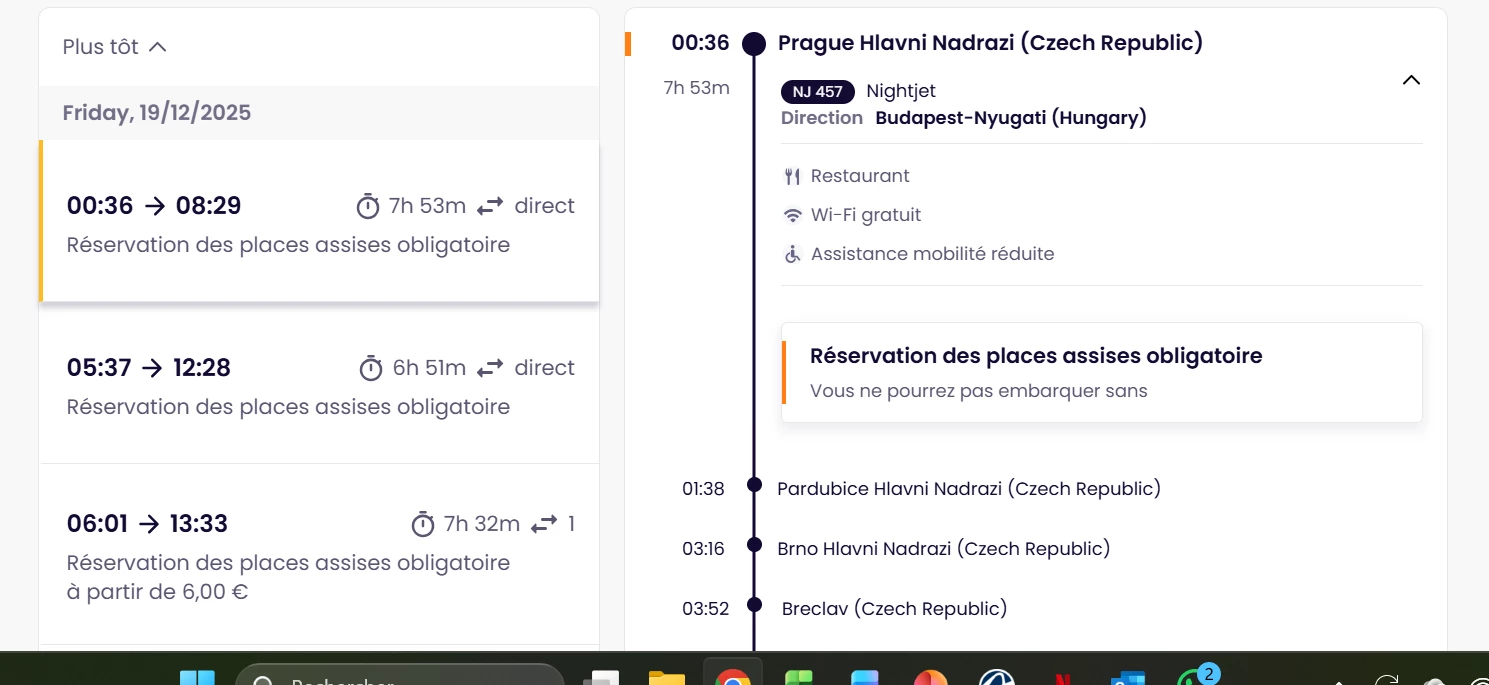1489x685 pixels.
Task: Collapse the NJ 457 Nightjet details chevron
Action: coord(1411,80)
